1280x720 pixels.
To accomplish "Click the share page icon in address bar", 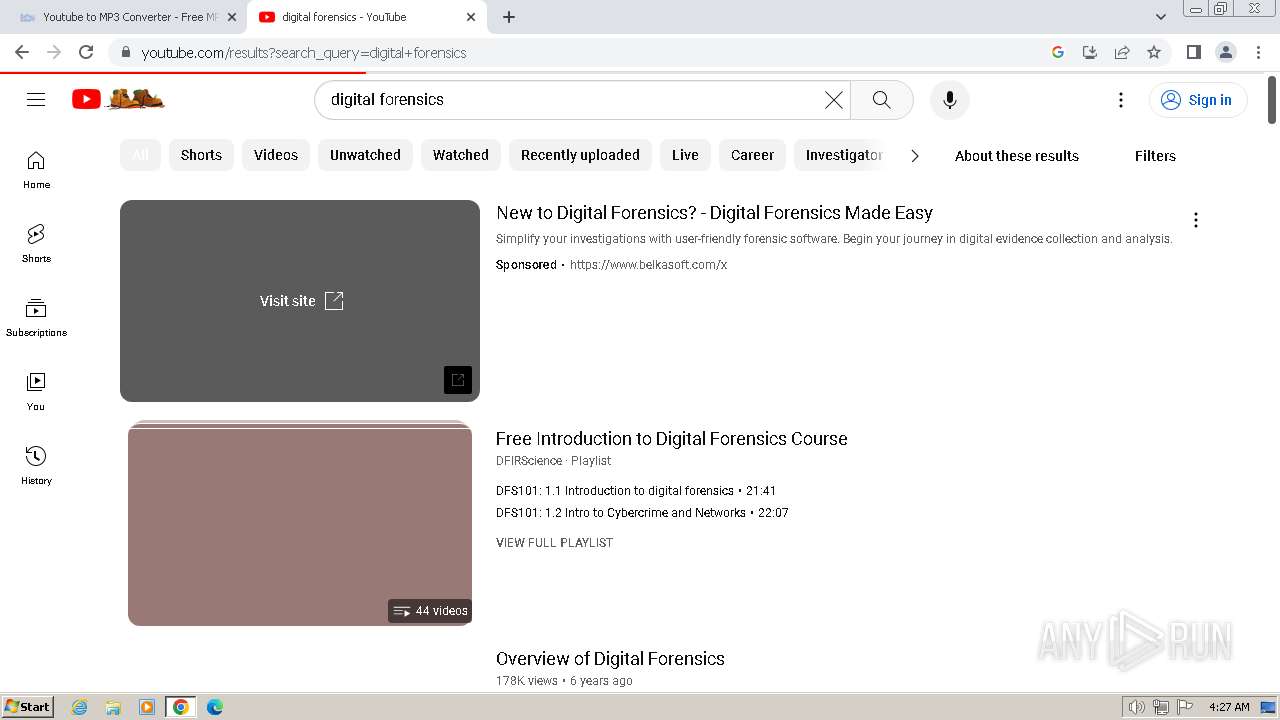I will click(x=1122, y=52).
